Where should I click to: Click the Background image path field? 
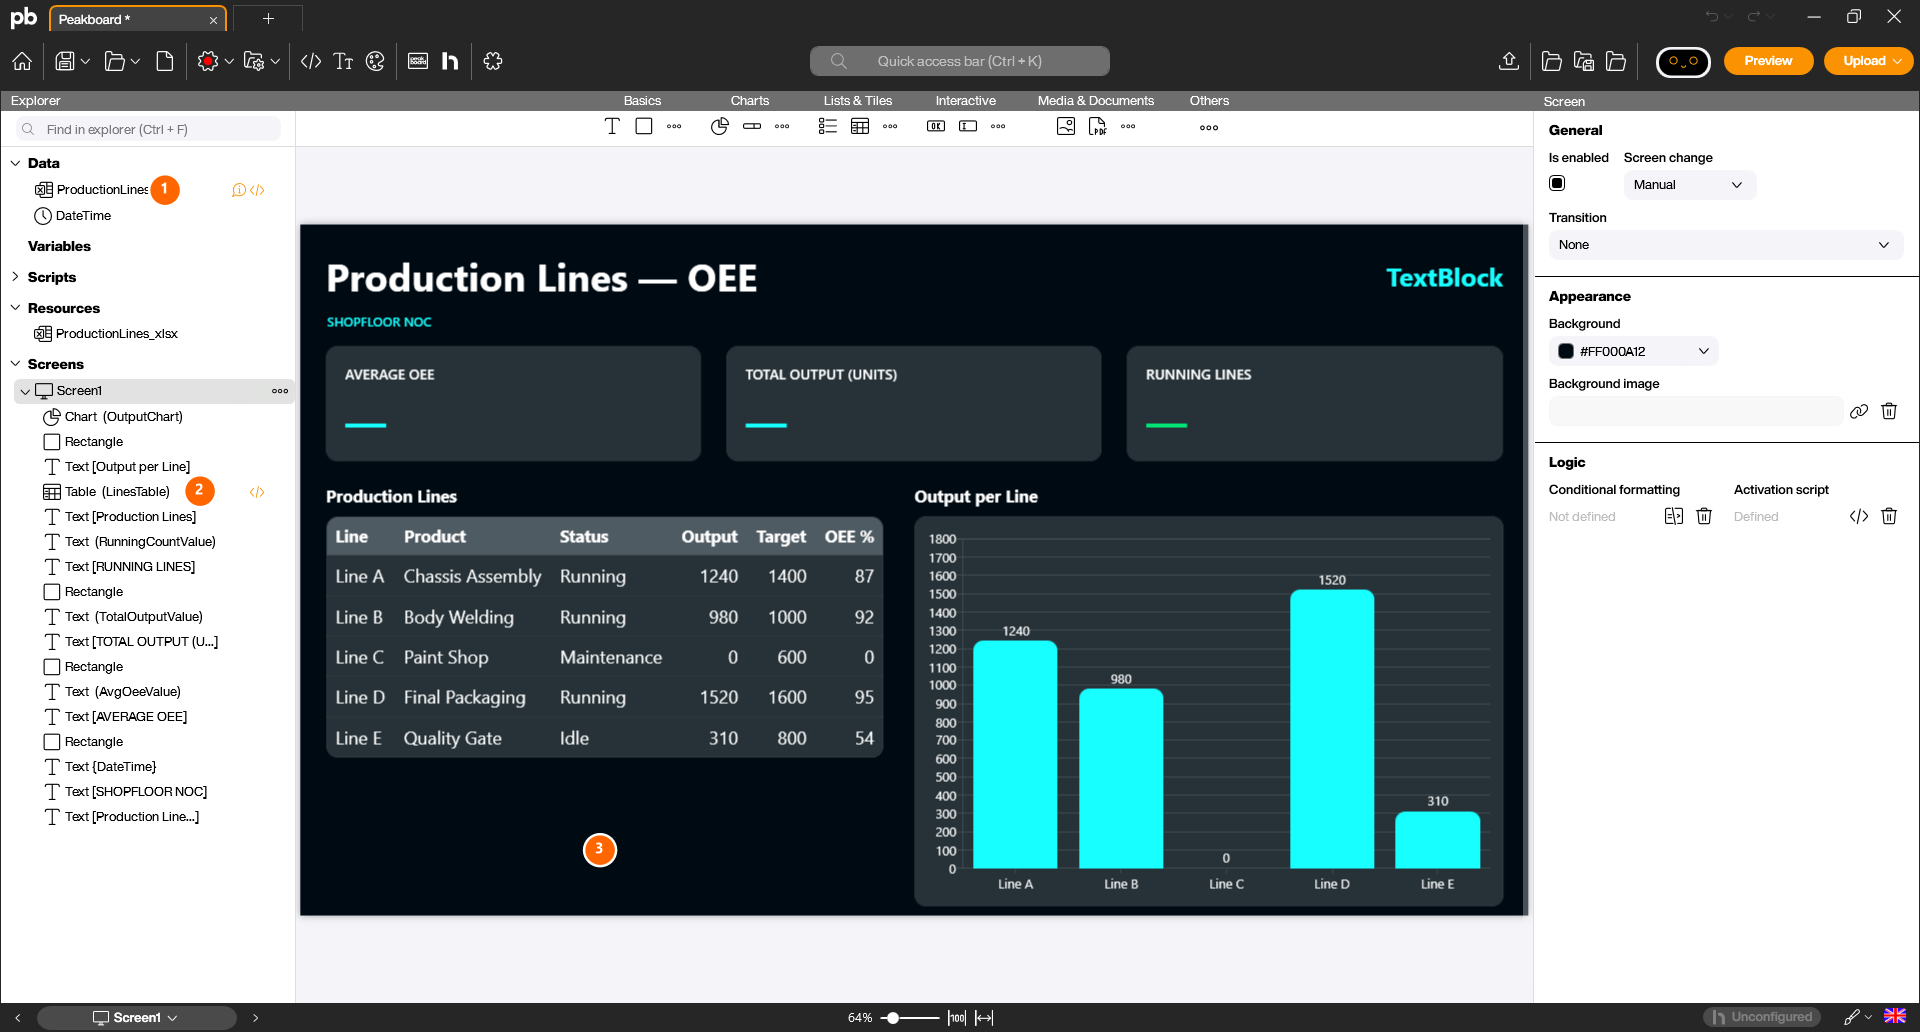tap(1695, 411)
